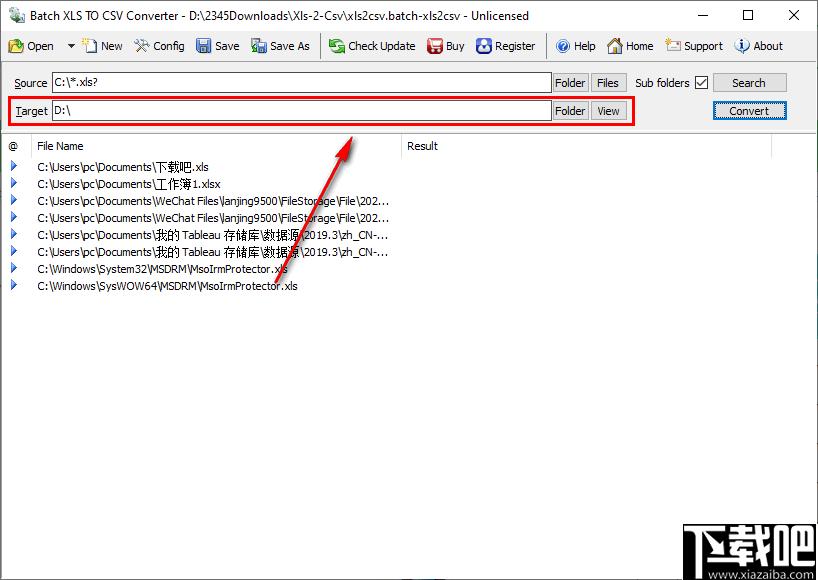The height and width of the screenshot is (580, 818).
Task: Expand the Open dropdown arrow
Action: click(71, 46)
